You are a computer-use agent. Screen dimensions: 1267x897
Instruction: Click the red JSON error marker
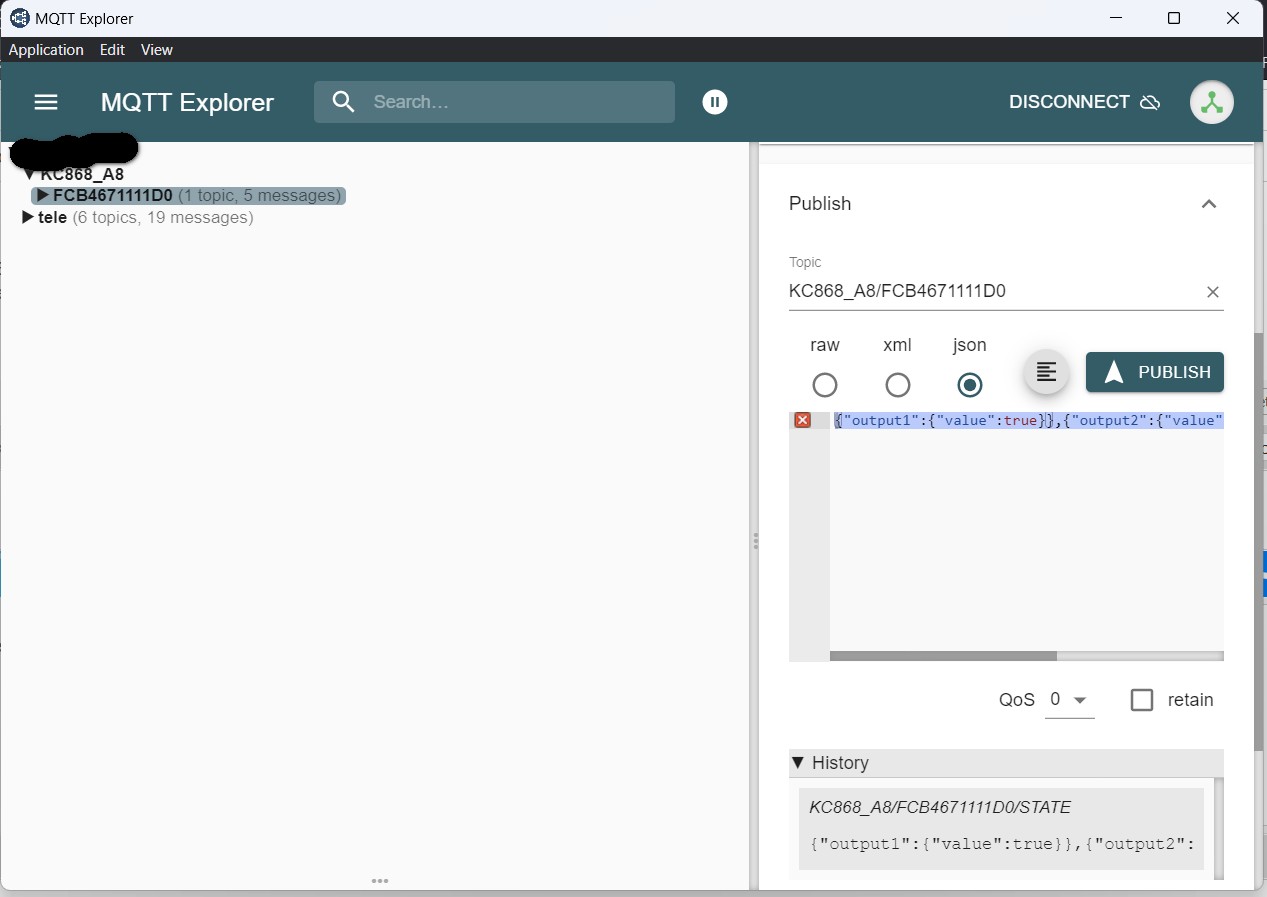[x=802, y=421]
